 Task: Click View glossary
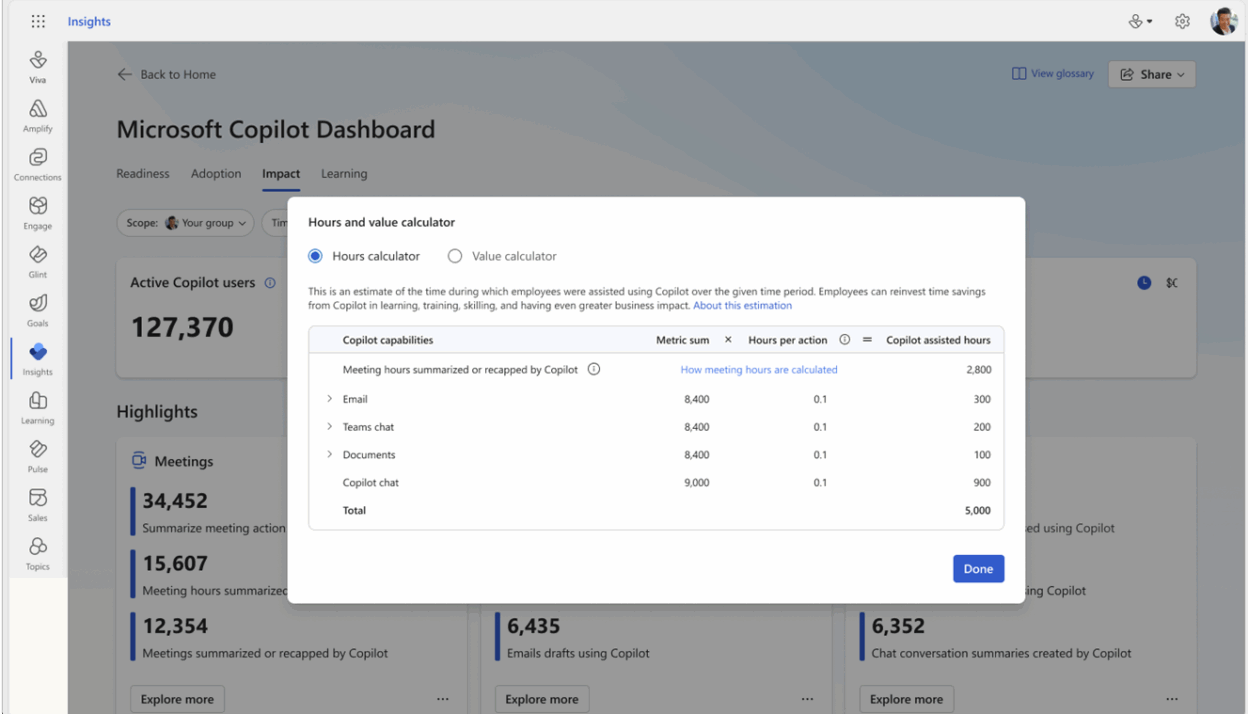1053,74
